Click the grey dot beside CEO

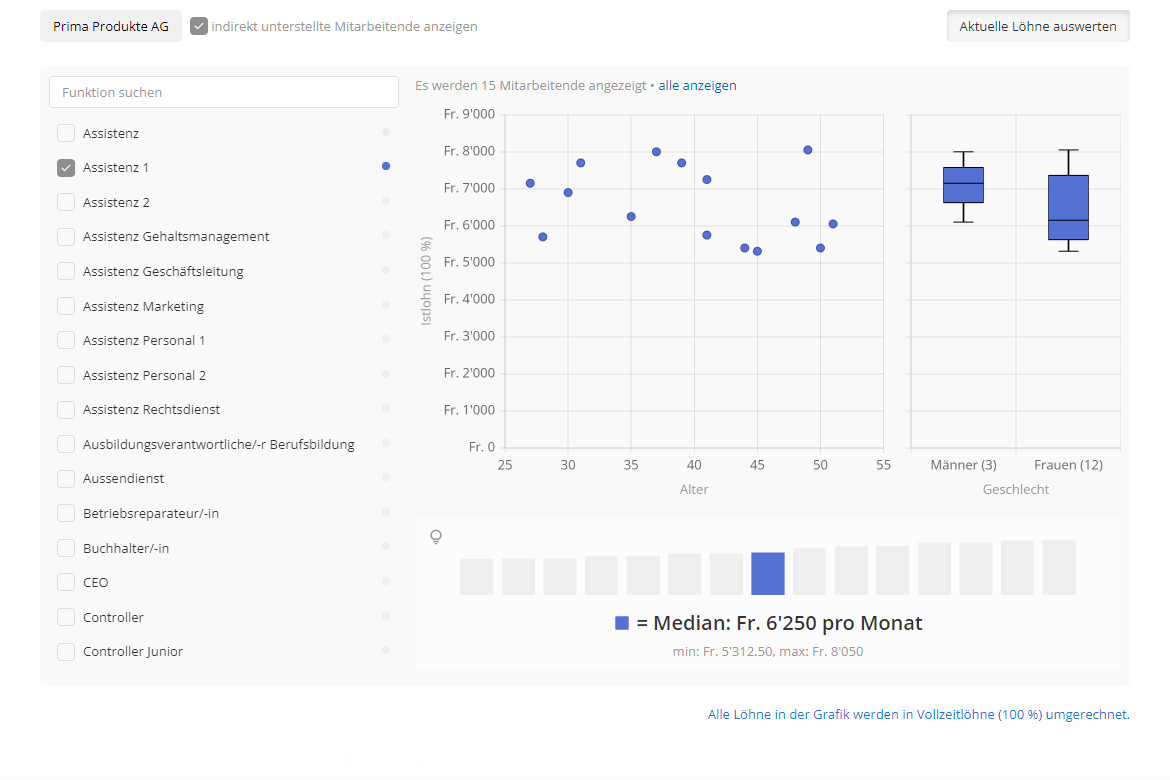386,581
